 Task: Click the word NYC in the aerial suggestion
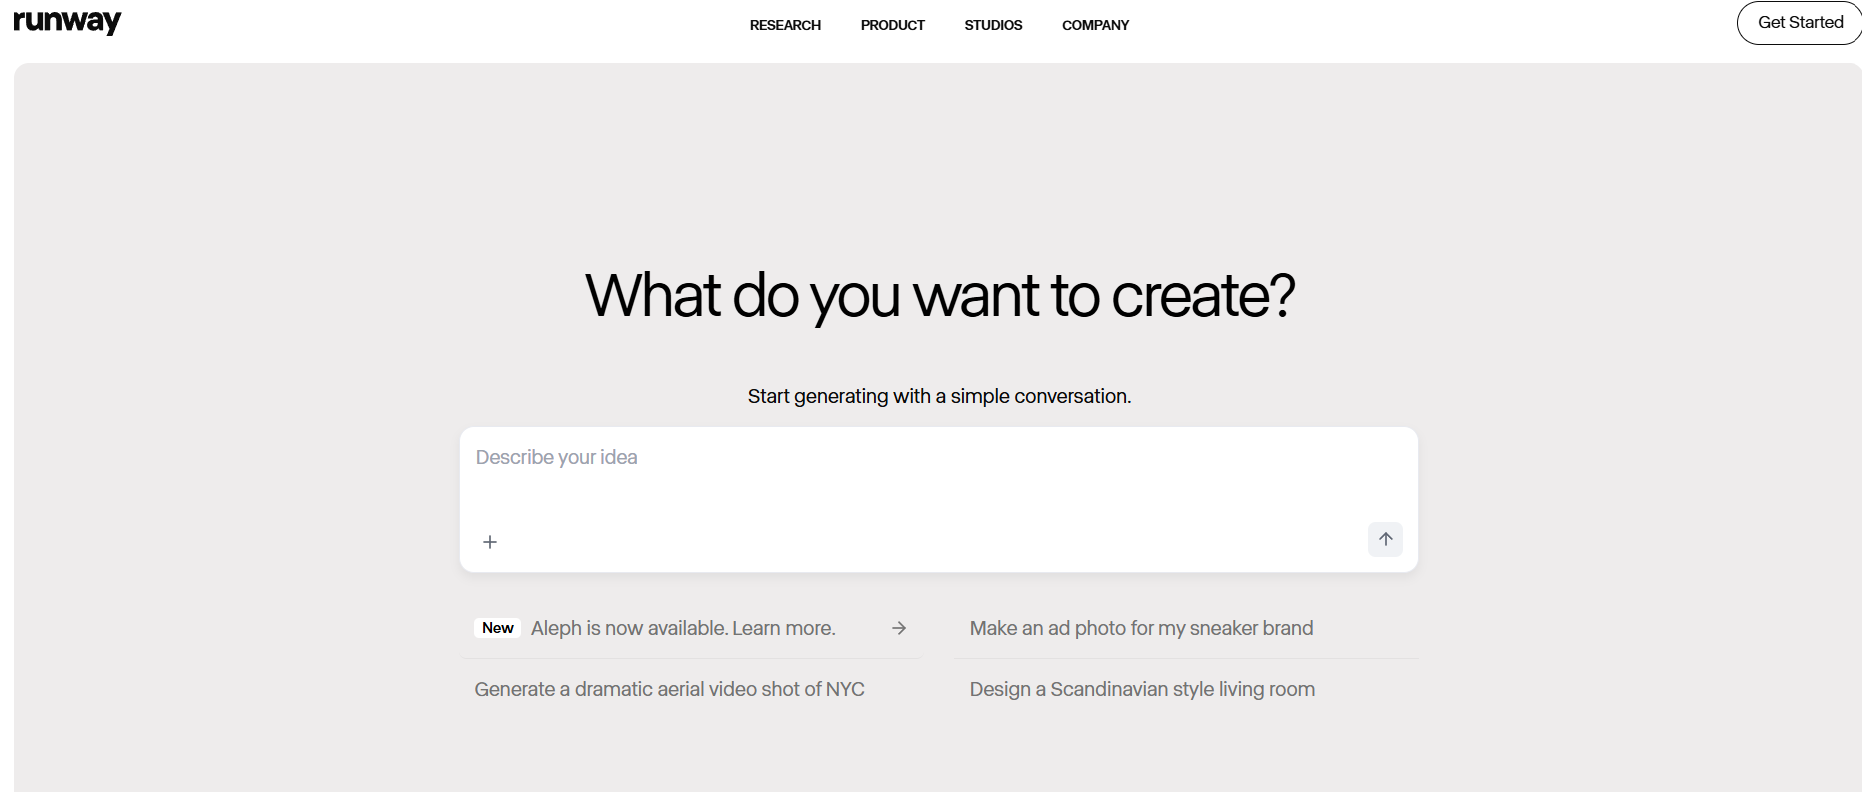845,689
